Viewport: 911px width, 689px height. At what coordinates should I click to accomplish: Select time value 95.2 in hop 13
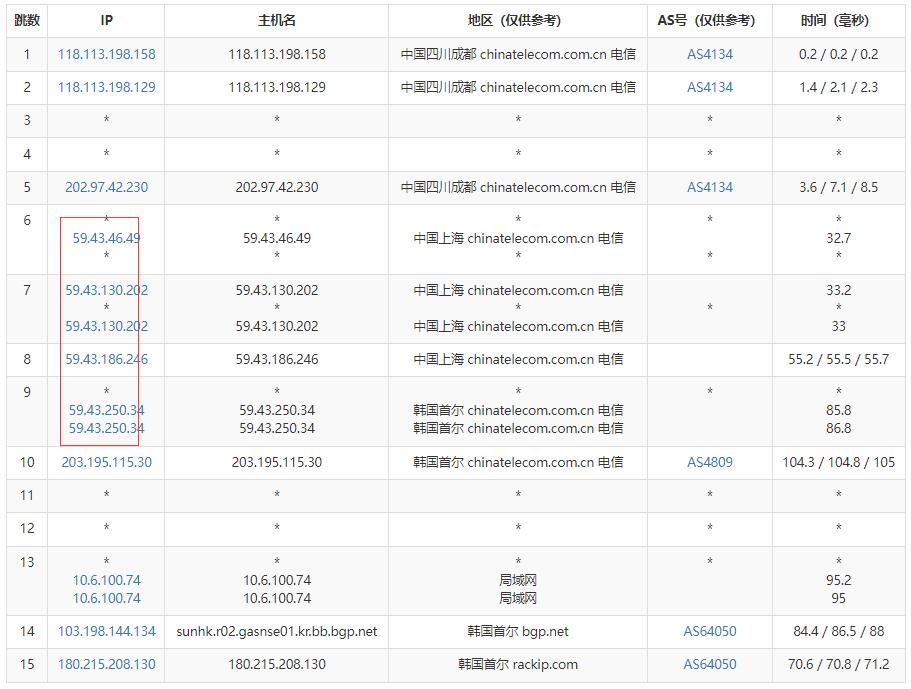[x=838, y=580]
